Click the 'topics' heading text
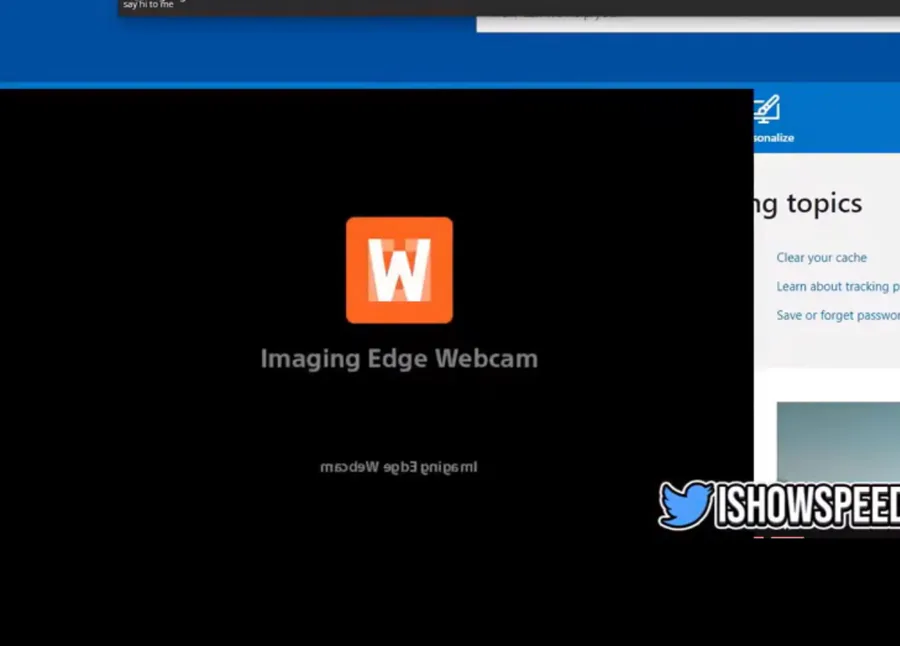 click(x=824, y=203)
